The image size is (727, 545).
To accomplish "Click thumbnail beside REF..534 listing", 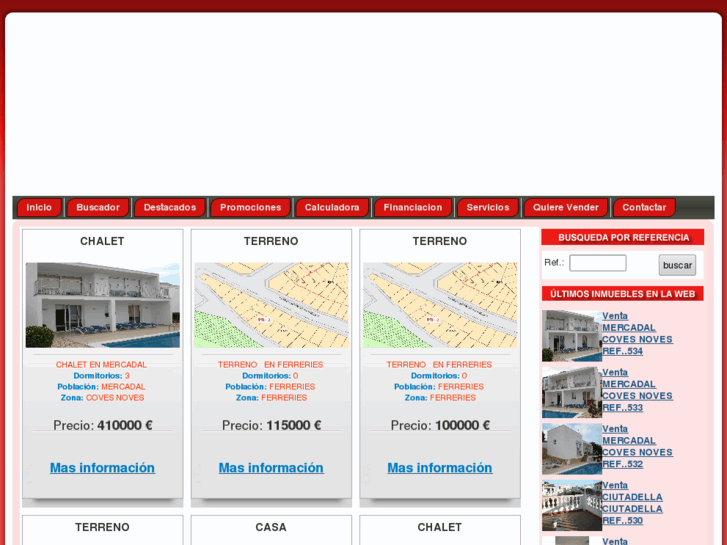I will pyautogui.click(x=572, y=336).
